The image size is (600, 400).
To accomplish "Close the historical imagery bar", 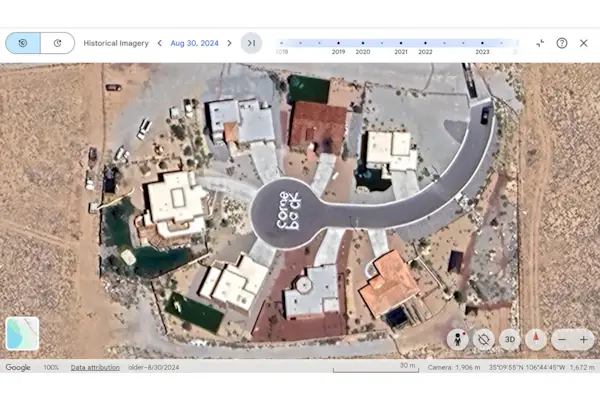I will coord(584,43).
